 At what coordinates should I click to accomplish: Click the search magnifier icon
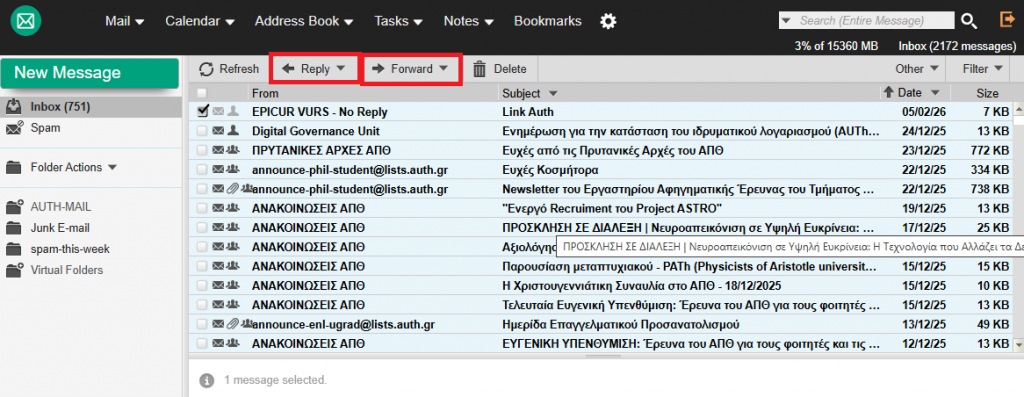(x=968, y=21)
